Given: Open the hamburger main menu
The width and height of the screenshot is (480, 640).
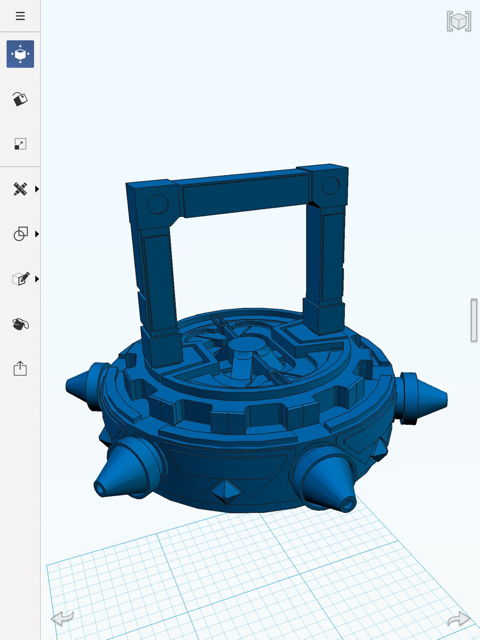Looking at the screenshot, I should [20, 16].
